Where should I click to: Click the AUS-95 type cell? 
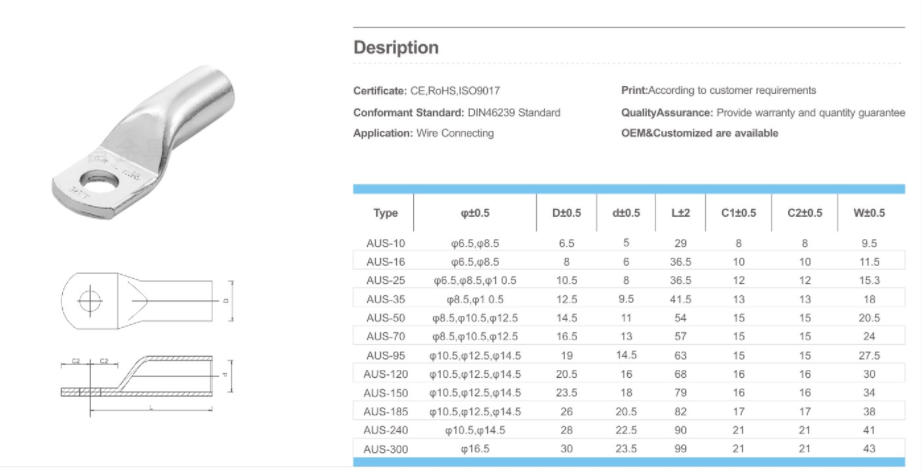coord(385,355)
